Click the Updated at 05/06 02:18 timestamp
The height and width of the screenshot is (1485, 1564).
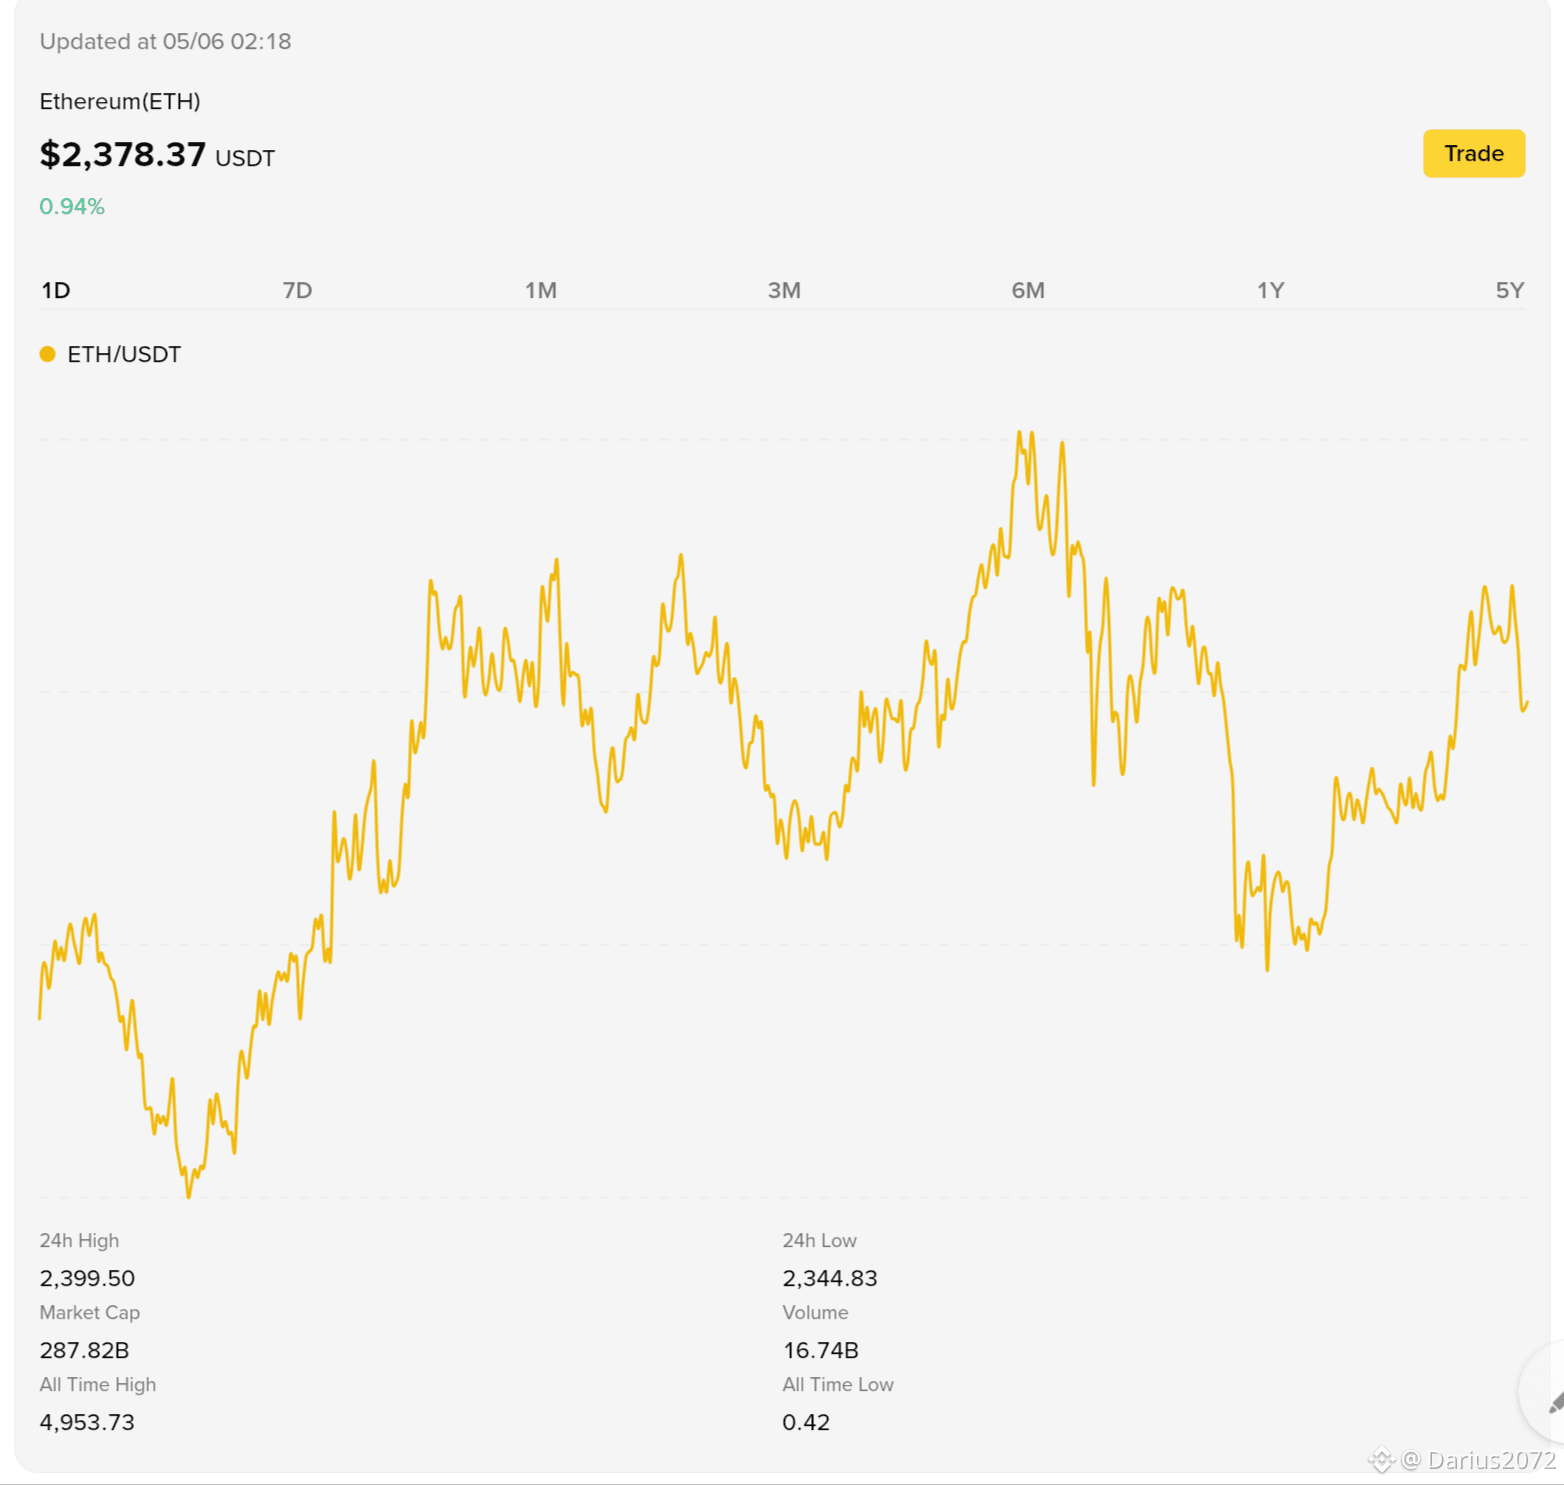point(165,41)
